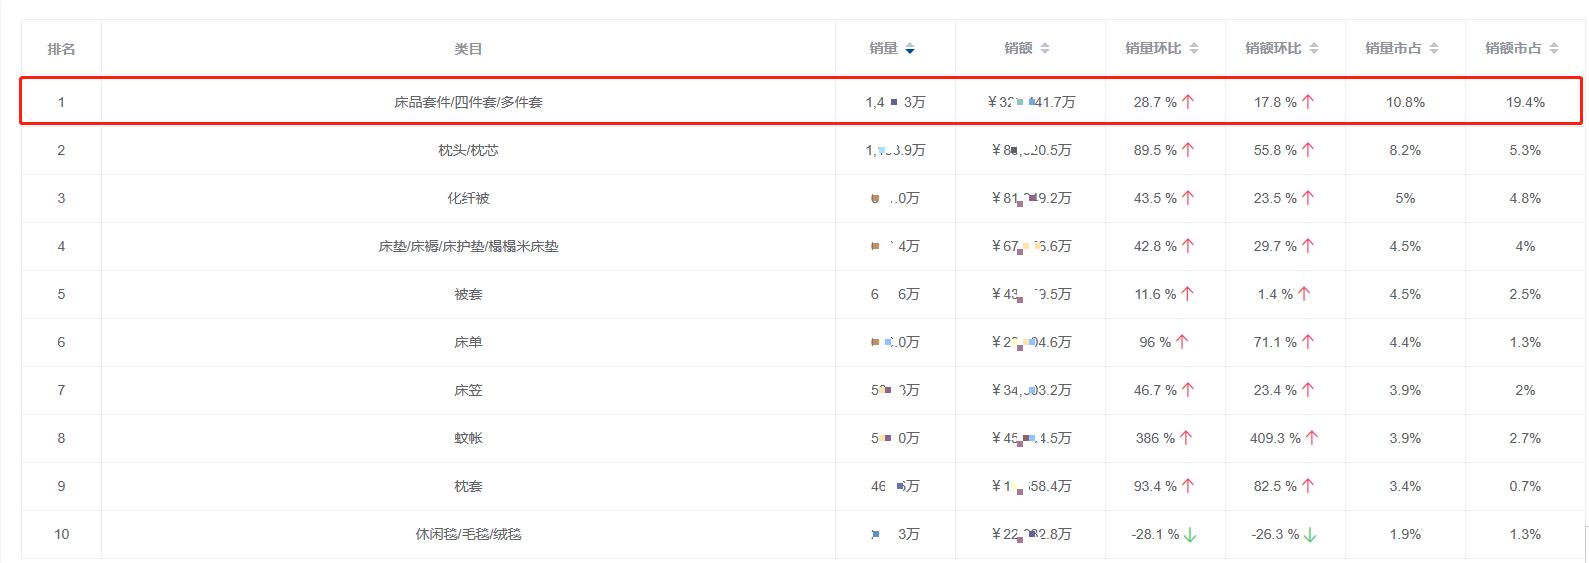Click the 床笠 category name
Image resolution: width=1589 pixels, height=563 pixels.
point(468,390)
